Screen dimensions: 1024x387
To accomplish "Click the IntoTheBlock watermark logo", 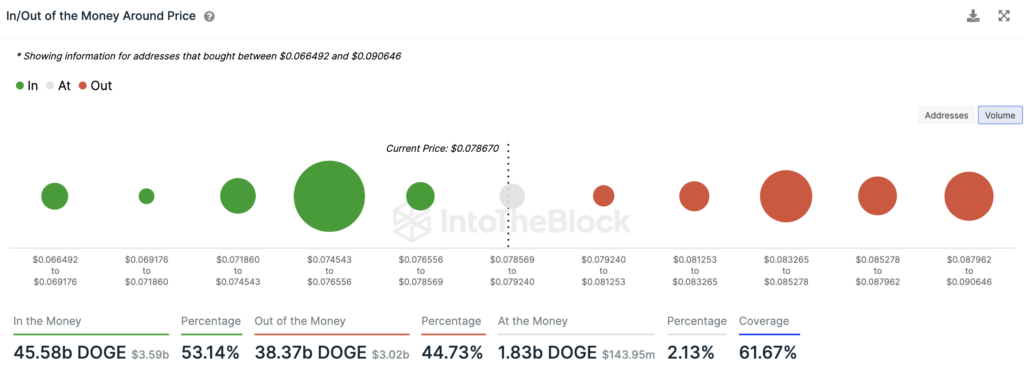I will coord(512,220).
